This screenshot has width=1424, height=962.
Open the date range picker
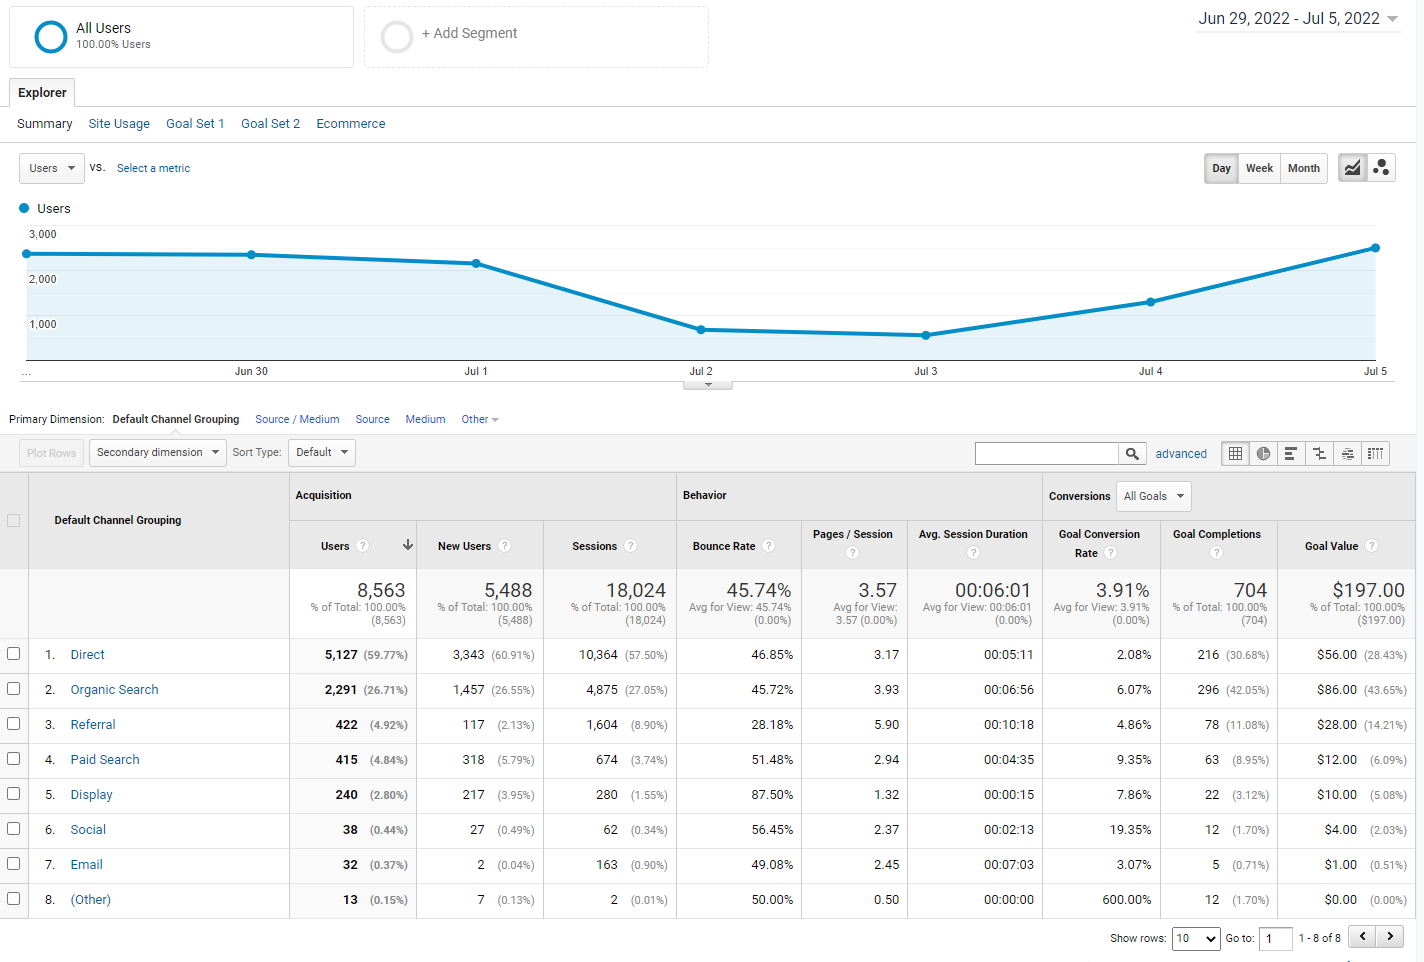click(x=1298, y=19)
